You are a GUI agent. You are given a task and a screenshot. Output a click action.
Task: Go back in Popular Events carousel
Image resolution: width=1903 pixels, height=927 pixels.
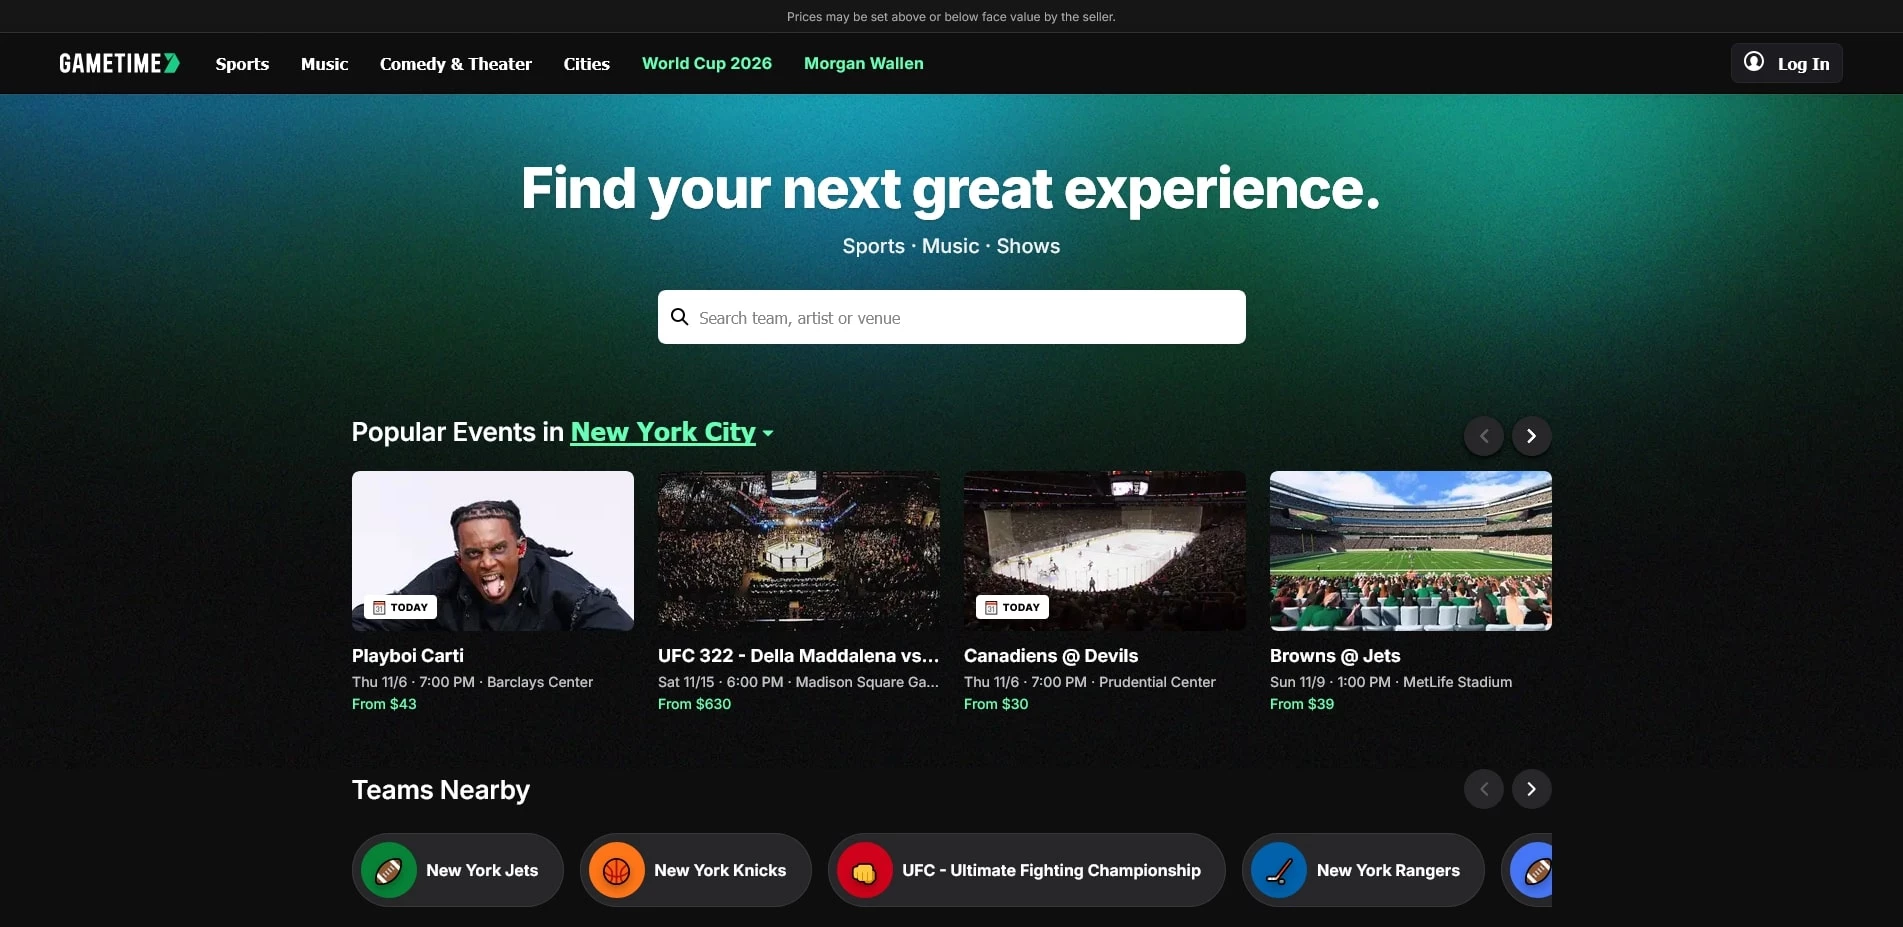1484,436
